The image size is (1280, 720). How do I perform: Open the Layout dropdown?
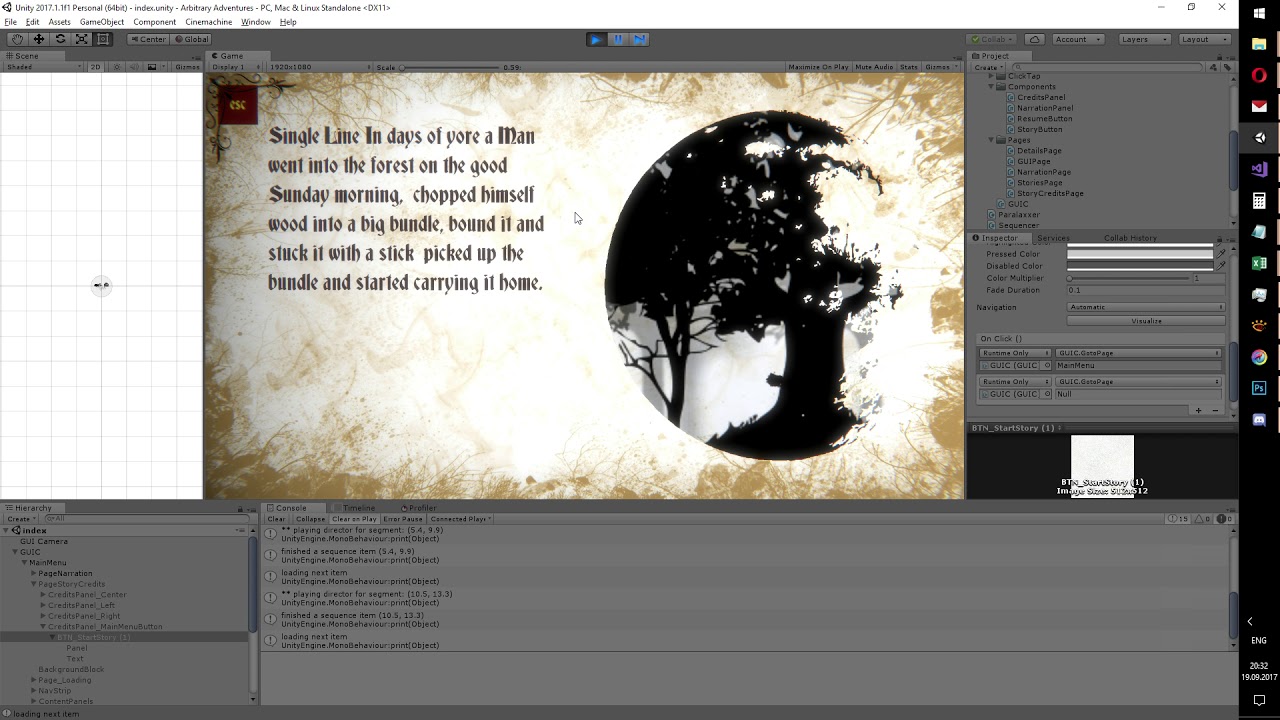click(1204, 39)
